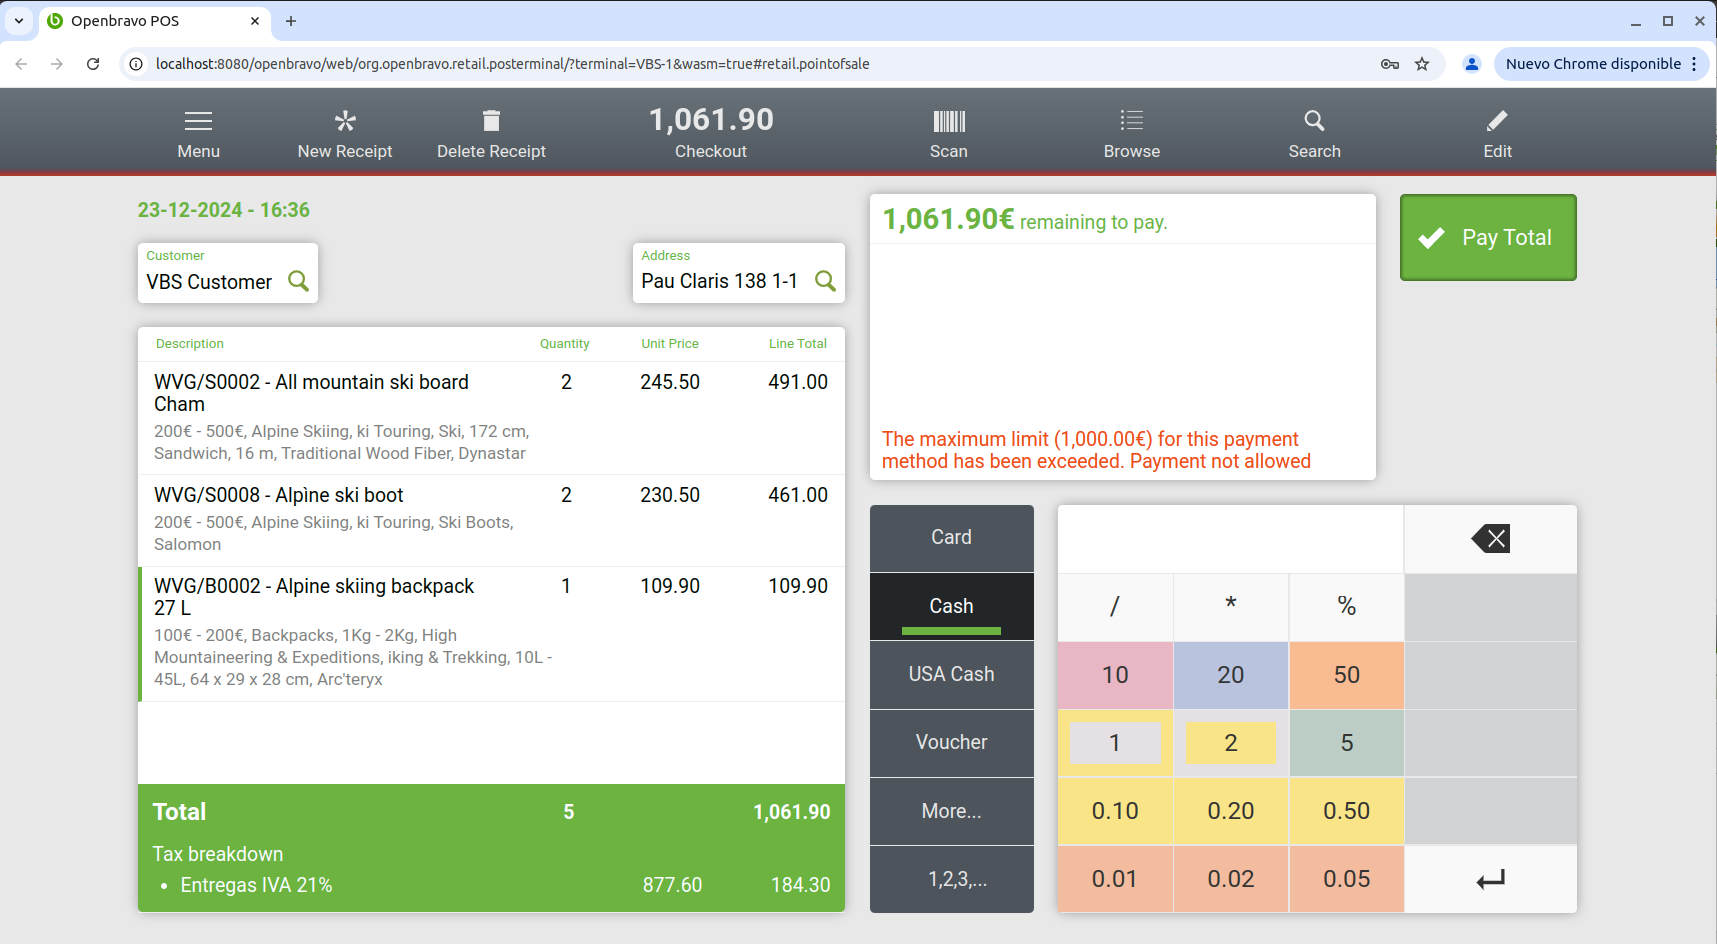This screenshot has width=1717, height=944.
Task: Tap the orange 50 banknote key
Action: (1346, 675)
